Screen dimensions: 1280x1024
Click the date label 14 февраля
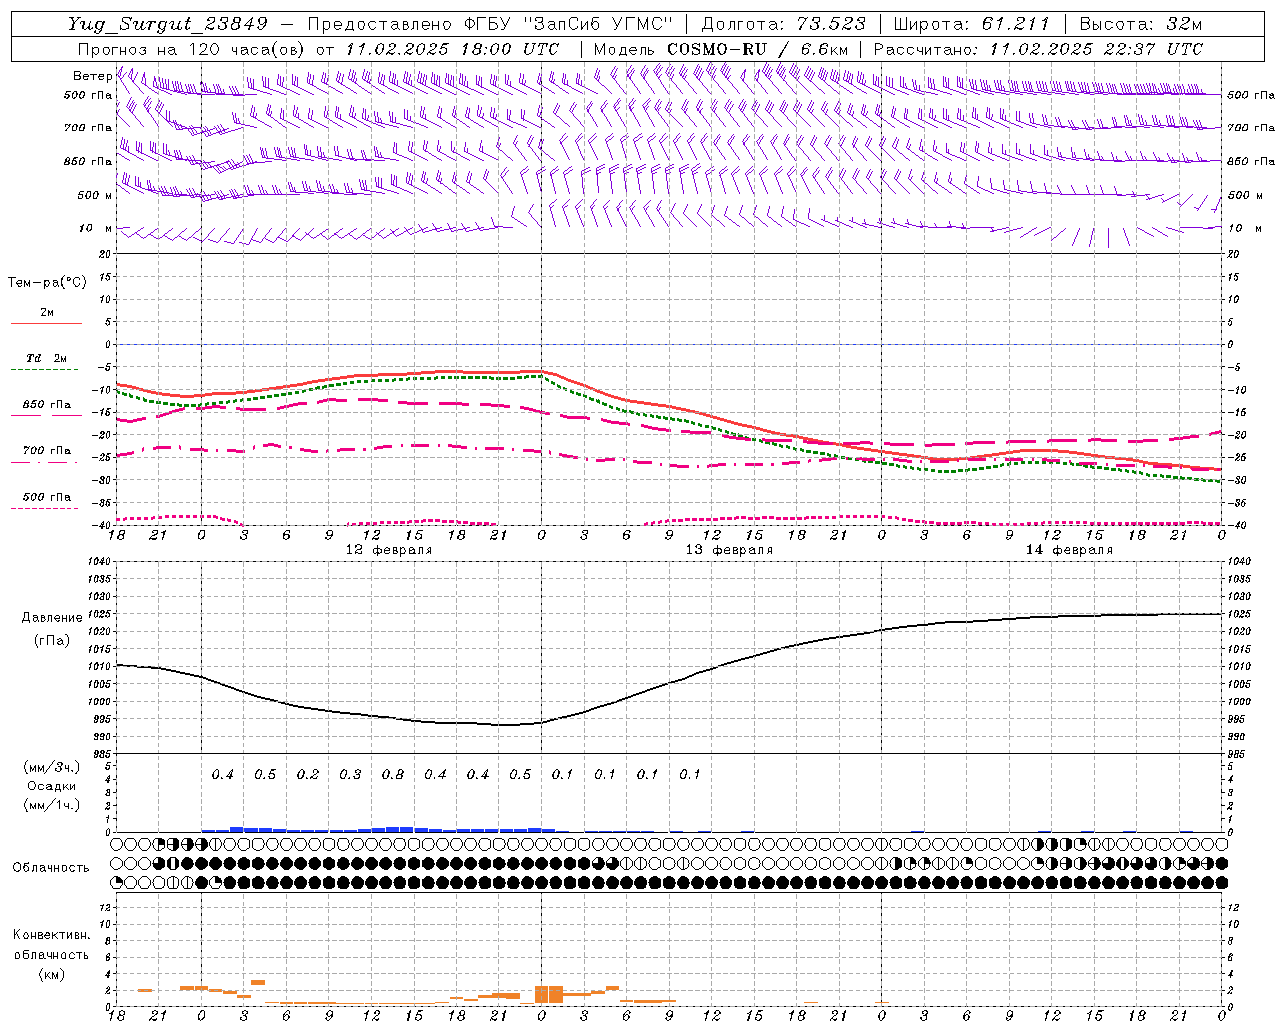point(1069,550)
